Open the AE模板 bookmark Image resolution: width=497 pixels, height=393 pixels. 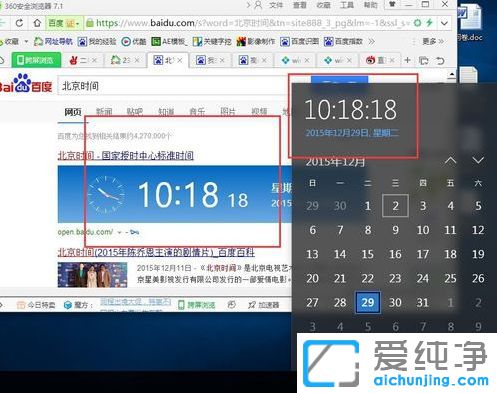[169, 41]
